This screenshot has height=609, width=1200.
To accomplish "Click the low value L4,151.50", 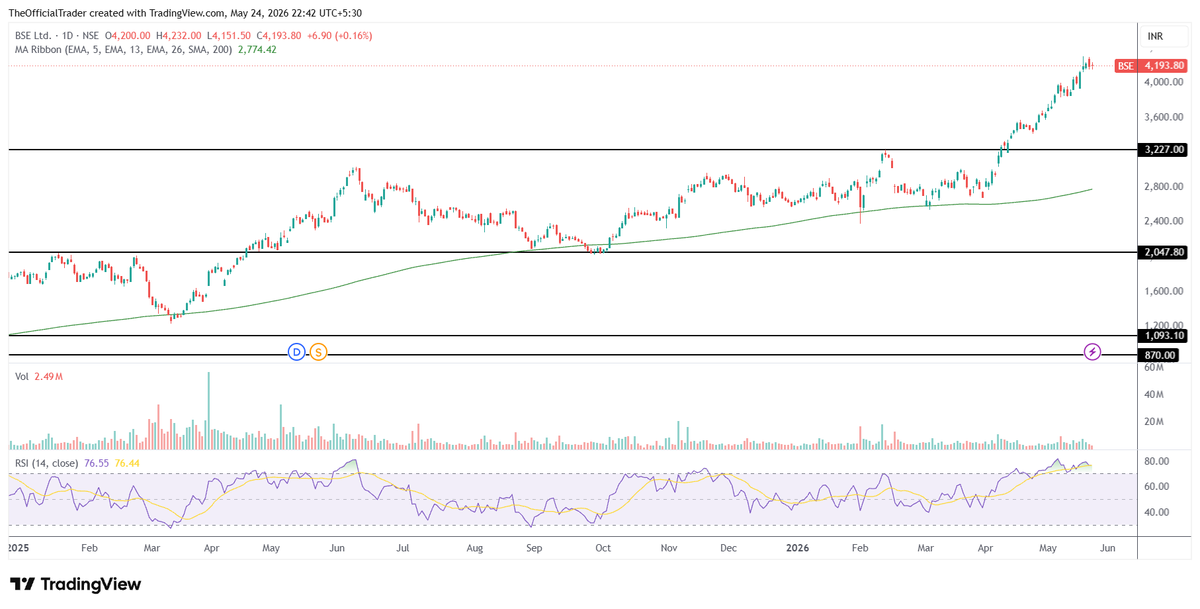I will 231,35.
